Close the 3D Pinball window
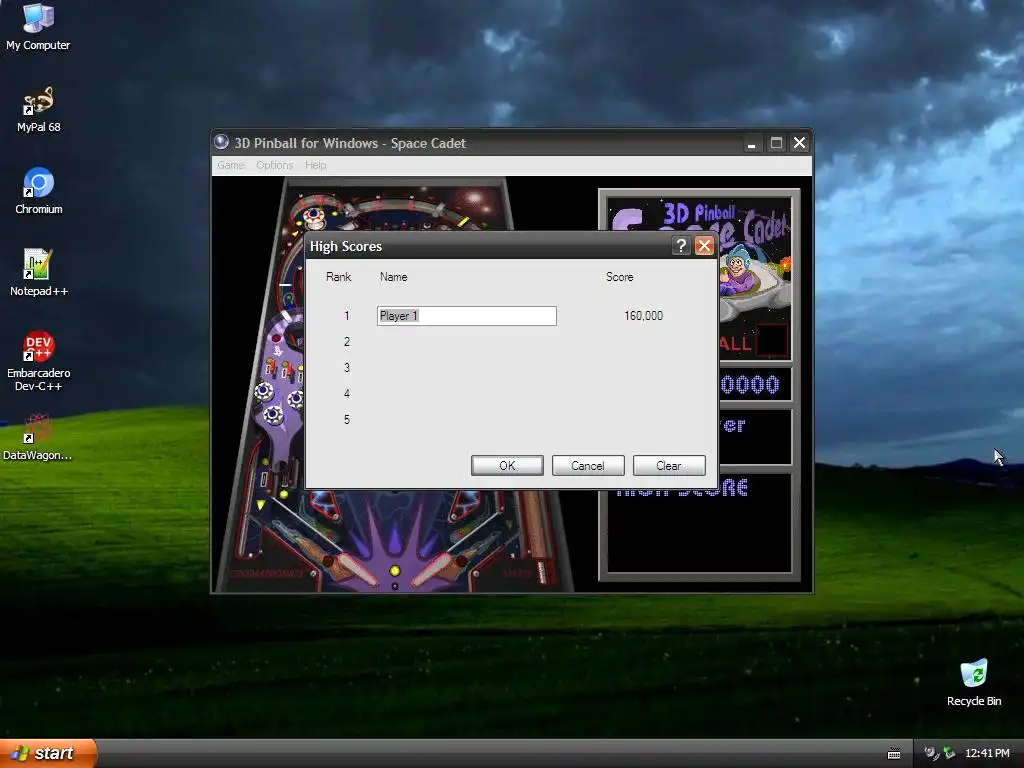Image resolution: width=1024 pixels, height=768 pixels. 799,143
